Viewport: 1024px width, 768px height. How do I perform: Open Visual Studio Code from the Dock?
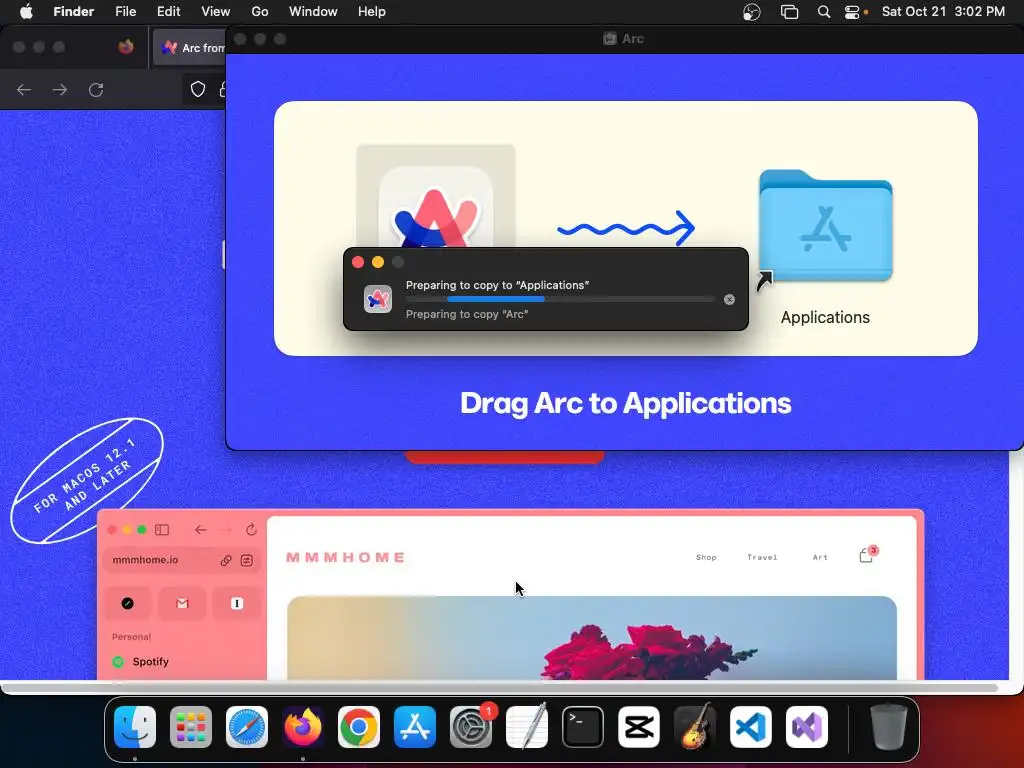pyautogui.click(x=751, y=727)
